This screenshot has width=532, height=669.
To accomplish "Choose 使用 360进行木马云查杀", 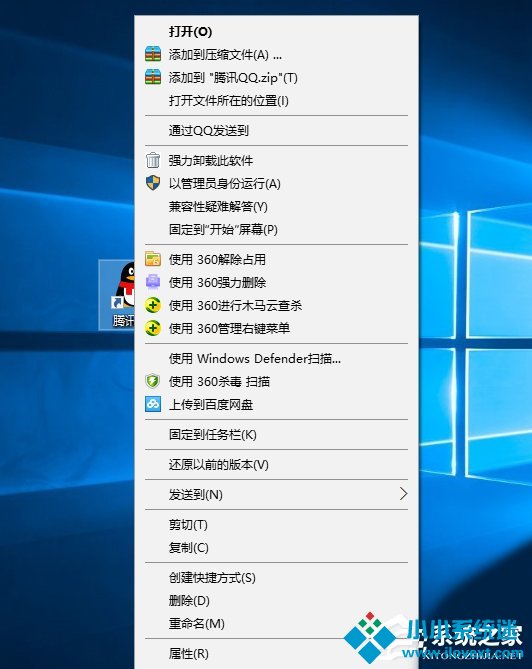I will click(x=276, y=305).
